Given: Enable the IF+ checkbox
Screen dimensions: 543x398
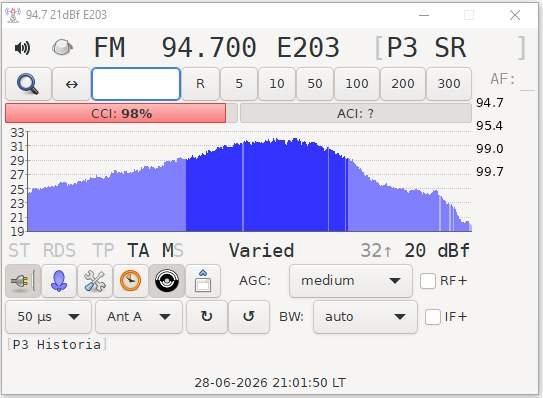Looking at the screenshot, I should (433, 317).
